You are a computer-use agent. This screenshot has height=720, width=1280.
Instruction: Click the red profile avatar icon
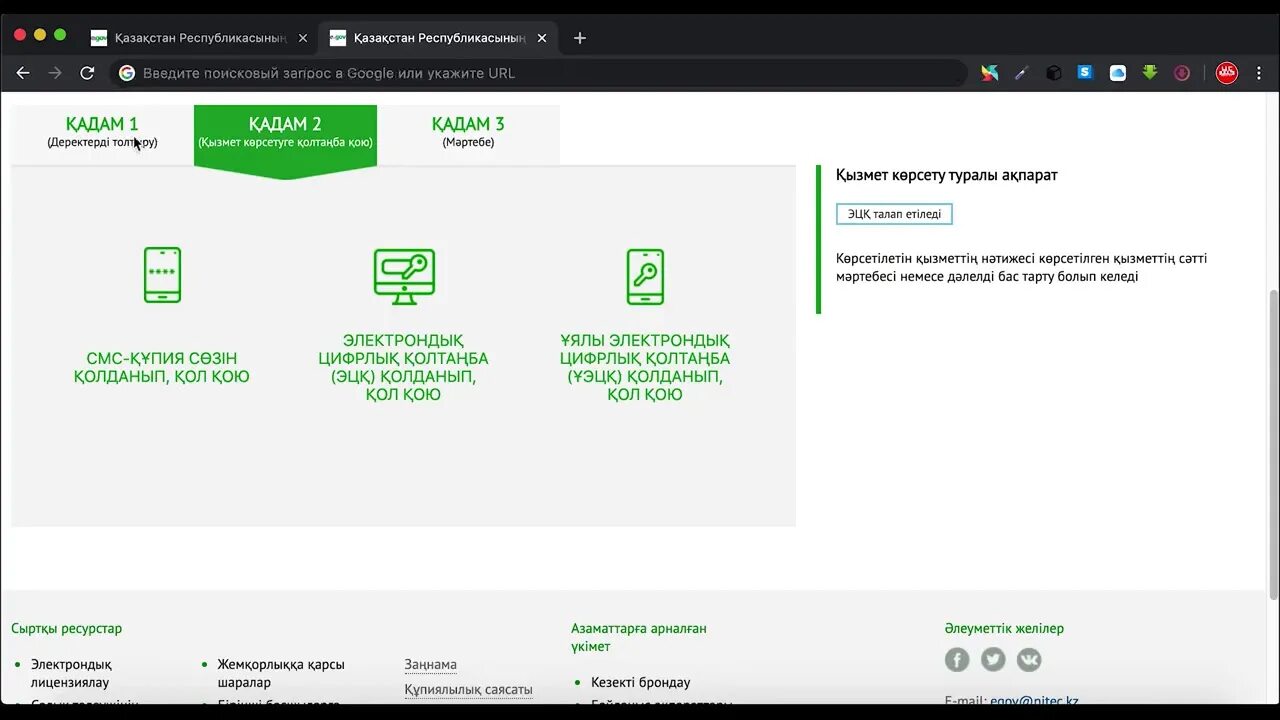coord(1227,73)
